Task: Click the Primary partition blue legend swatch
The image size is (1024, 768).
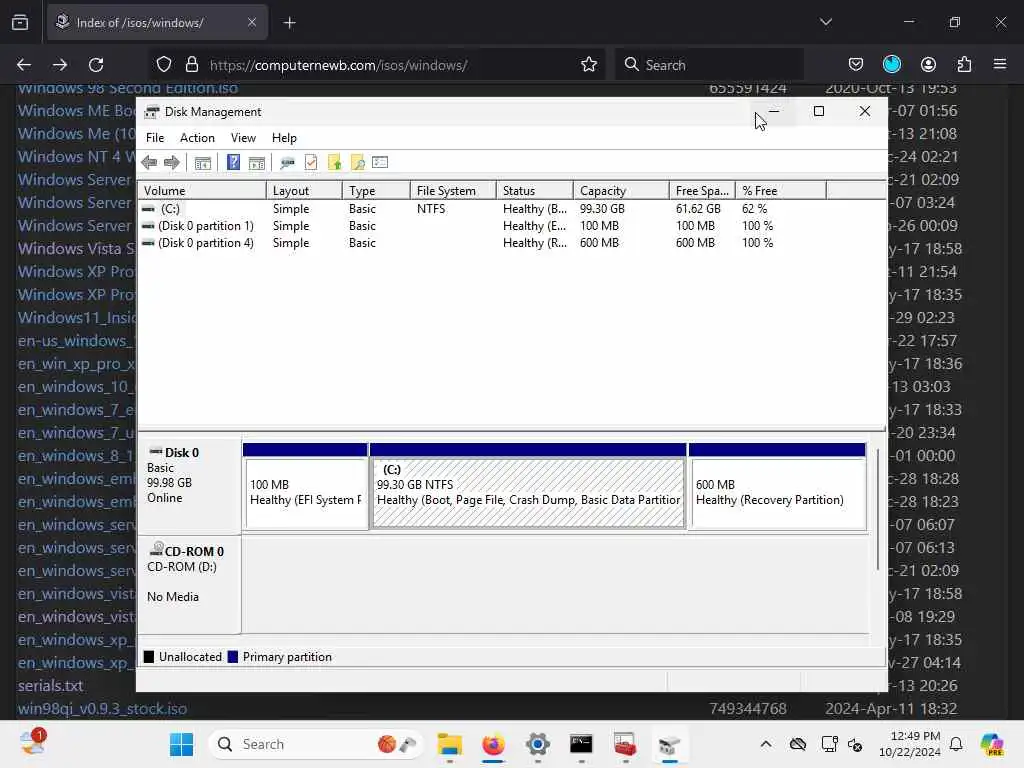Action: click(232, 657)
